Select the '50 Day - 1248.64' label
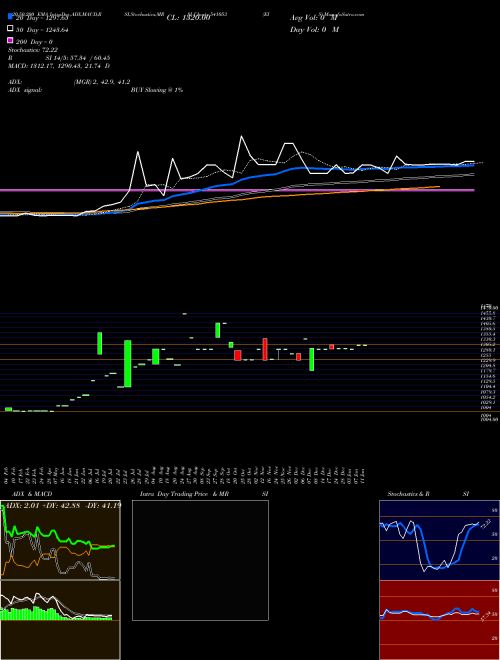This screenshot has height=660, width=500. 42,30
